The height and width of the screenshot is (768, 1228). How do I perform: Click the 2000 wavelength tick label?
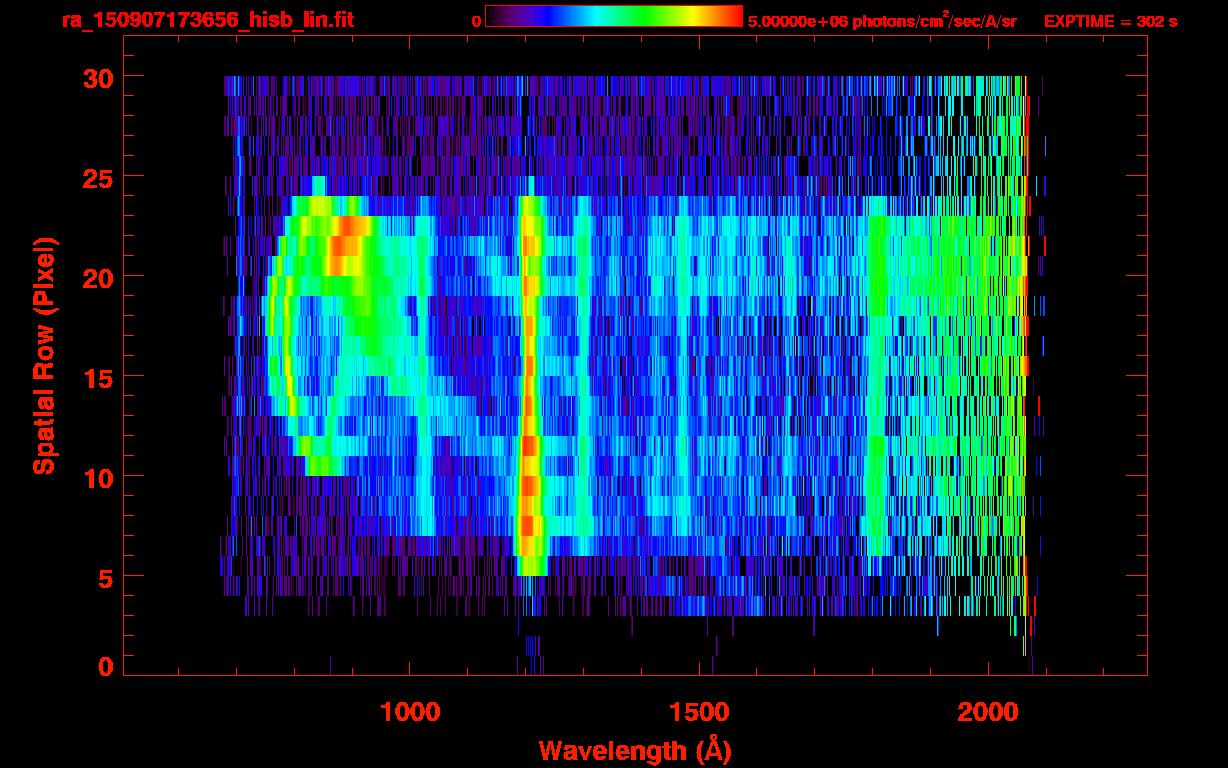[988, 712]
